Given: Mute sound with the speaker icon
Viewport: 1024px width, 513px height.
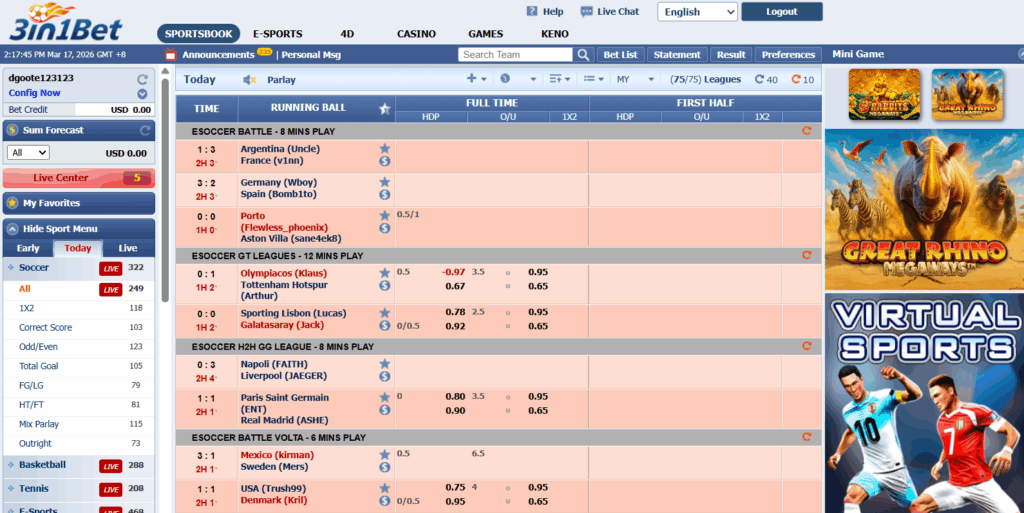Looking at the screenshot, I should coord(250,80).
